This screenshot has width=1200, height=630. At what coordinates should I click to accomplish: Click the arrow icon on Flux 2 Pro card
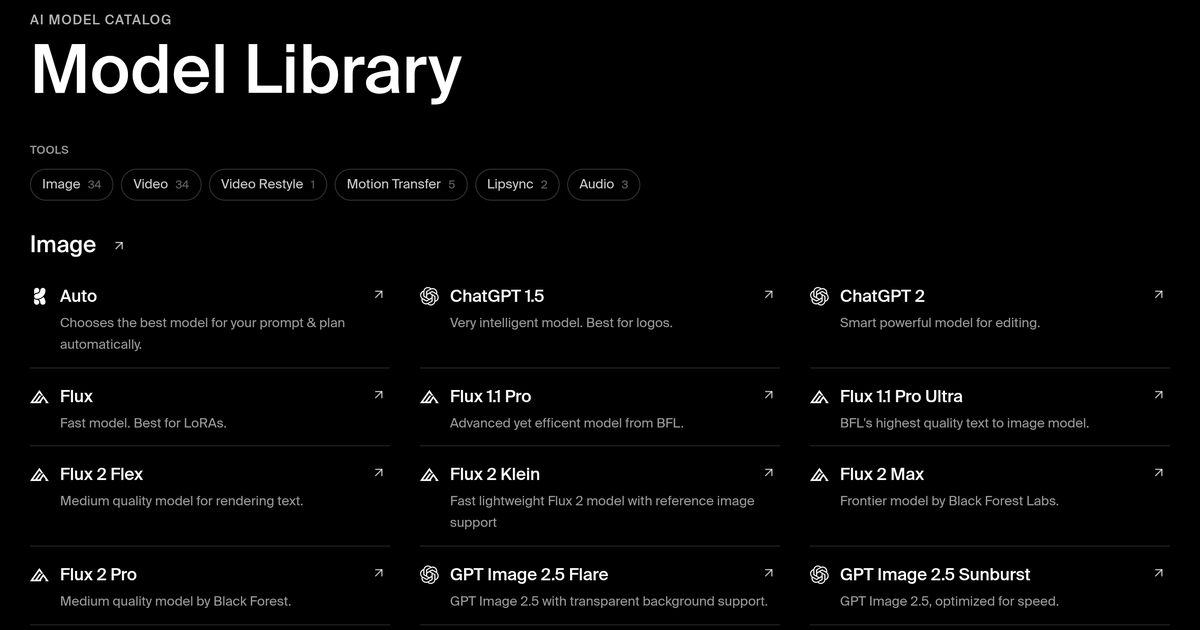click(378, 573)
